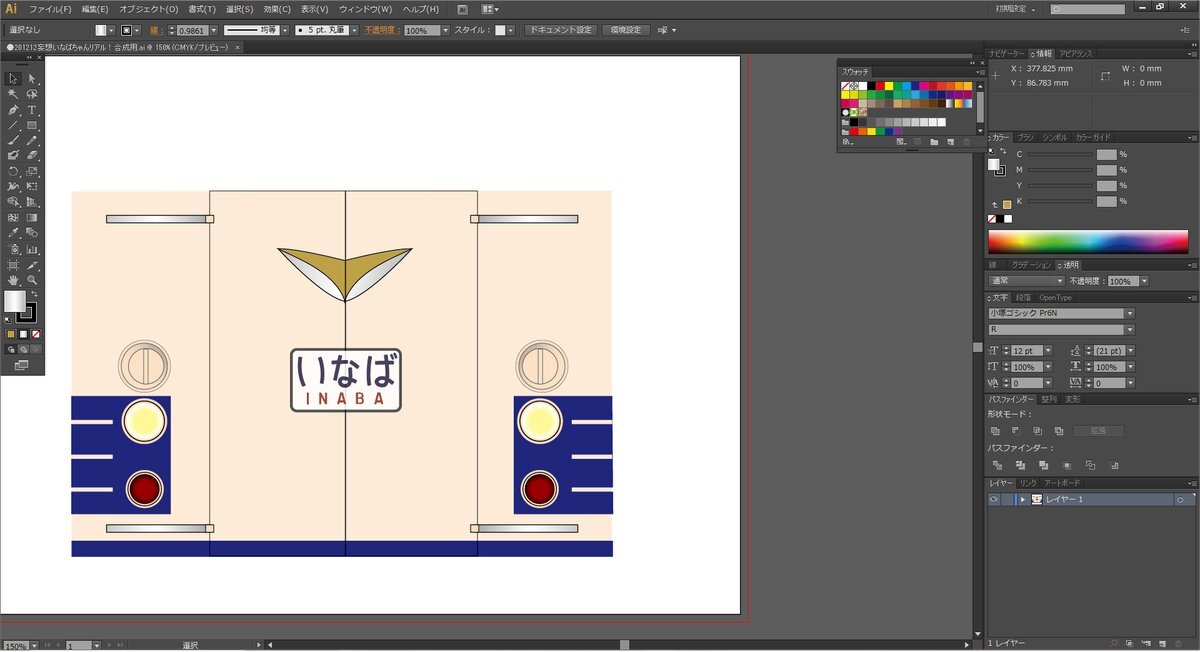The height and width of the screenshot is (652, 1200).
Task: Switch to the ナビゲーター tab
Action: coord(1006,53)
